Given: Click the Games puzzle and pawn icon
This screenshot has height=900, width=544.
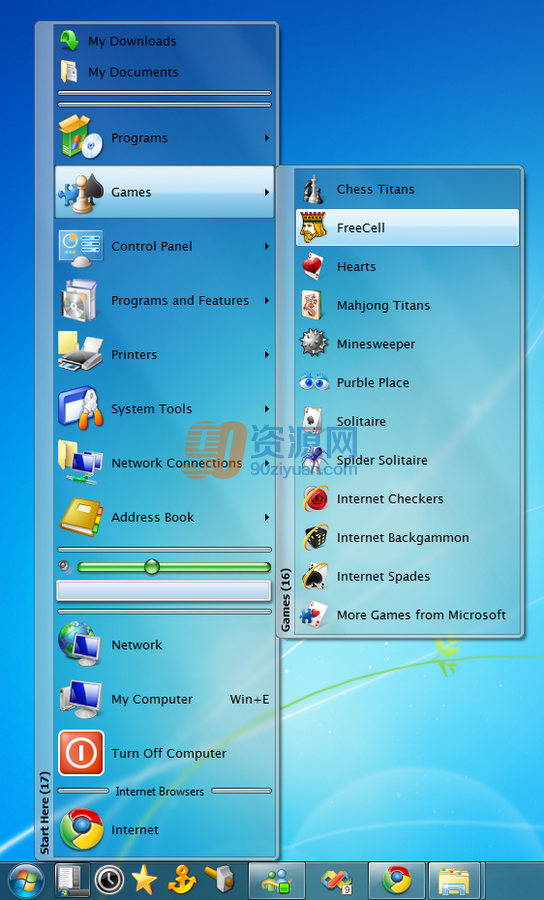Looking at the screenshot, I should (x=81, y=192).
